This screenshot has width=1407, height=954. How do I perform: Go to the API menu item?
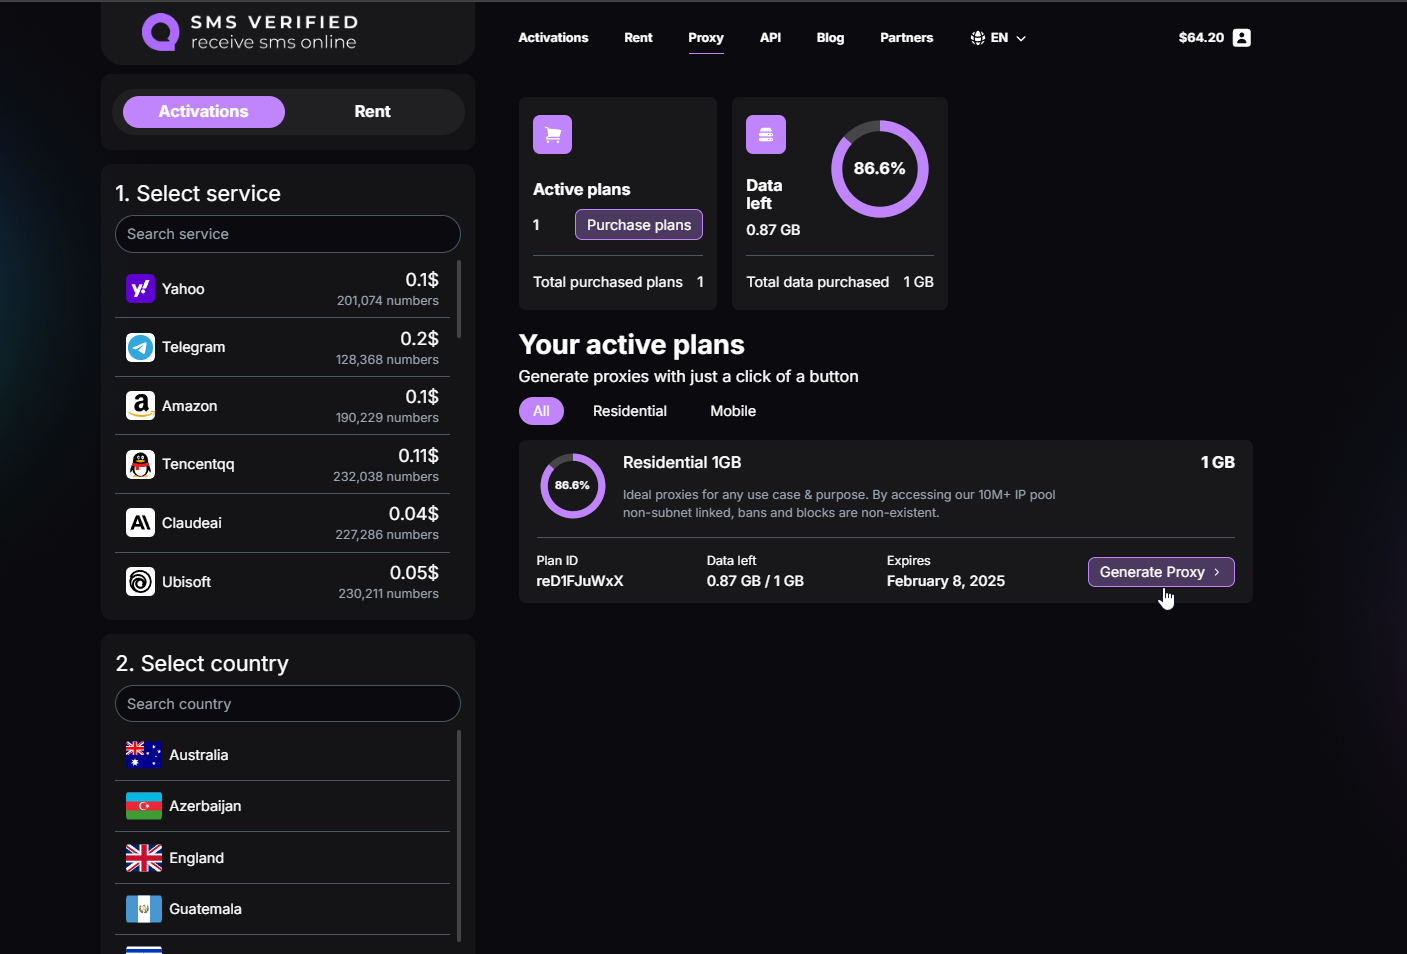click(770, 38)
